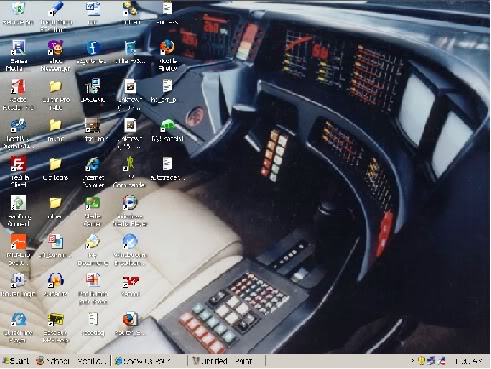Open the Firefox document icon beside the text file
The height and width of the screenshot is (369, 491).
coord(130,319)
